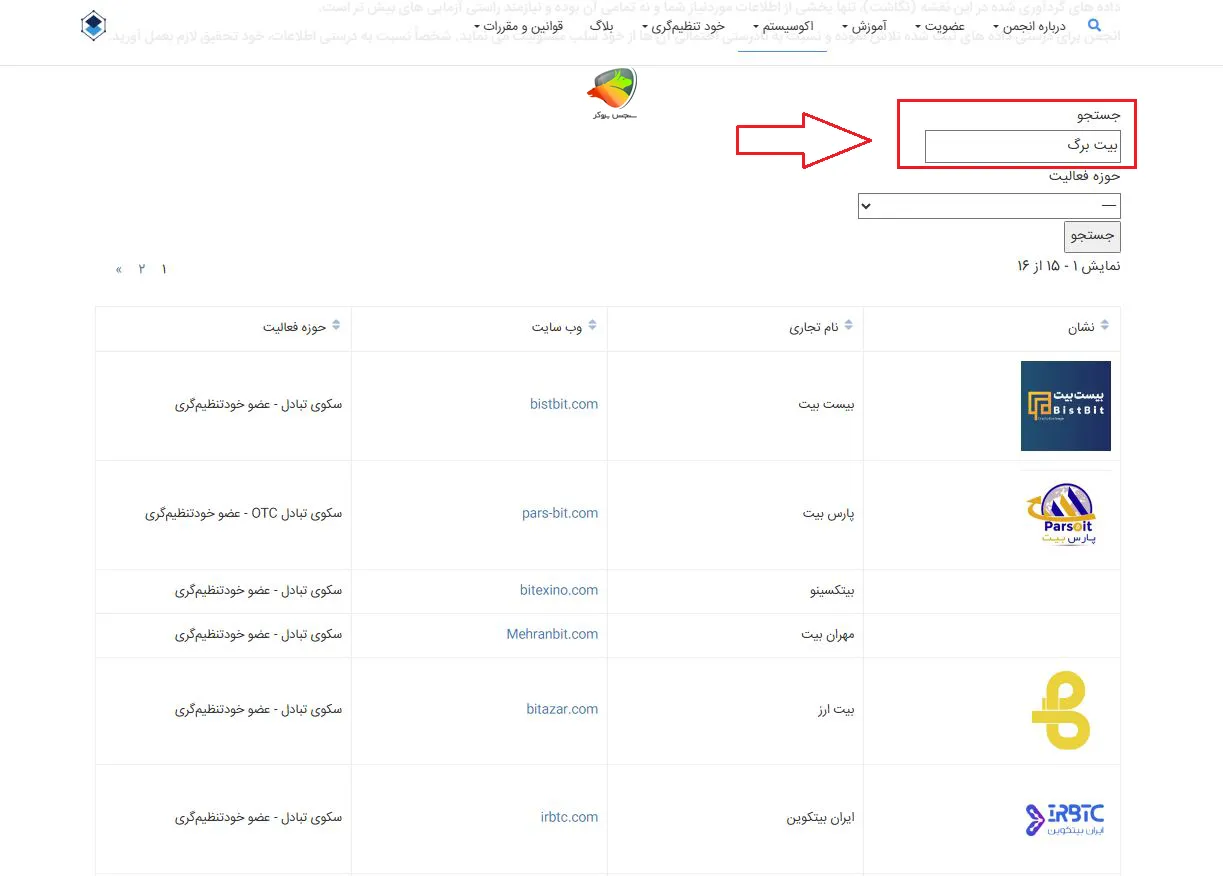
Task: Open the حوزه فعالیت dropdown selector
Action: (989, 206)
